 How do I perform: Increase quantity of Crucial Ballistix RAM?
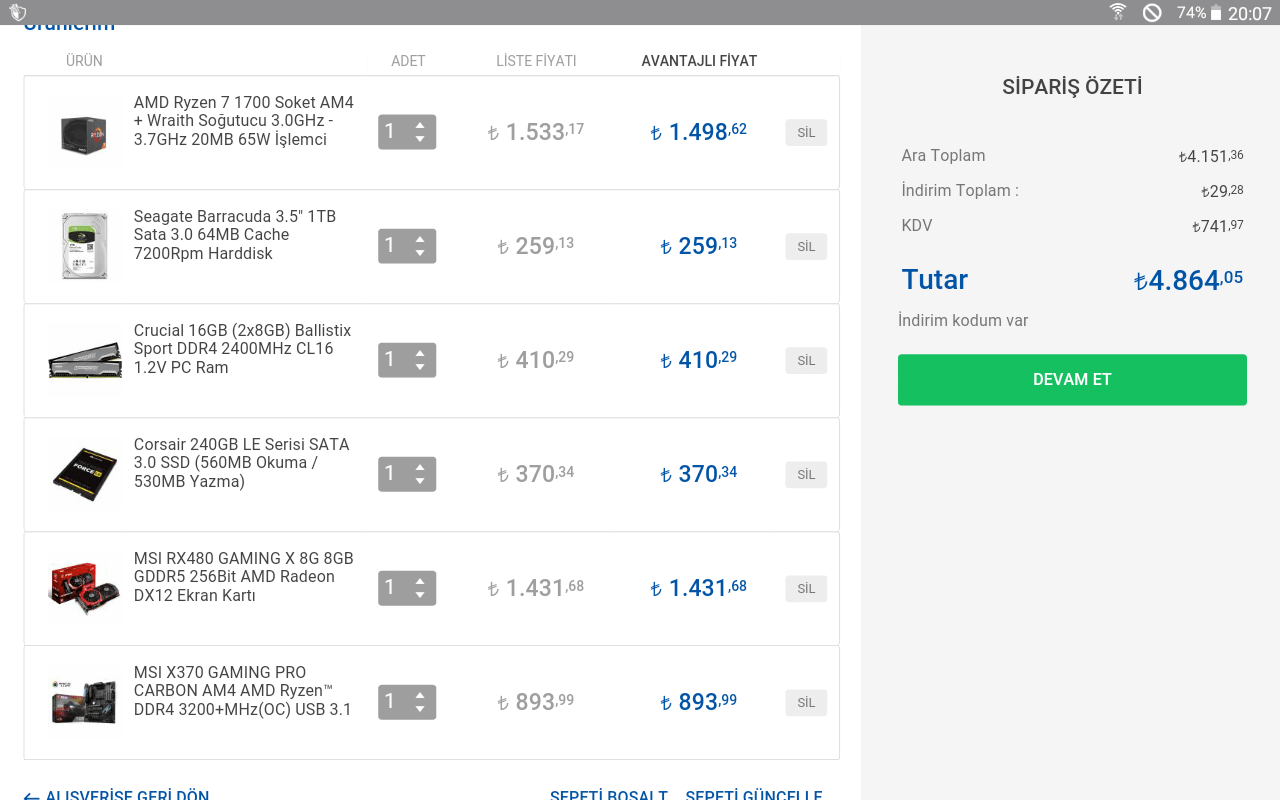(x=420, y=353)
